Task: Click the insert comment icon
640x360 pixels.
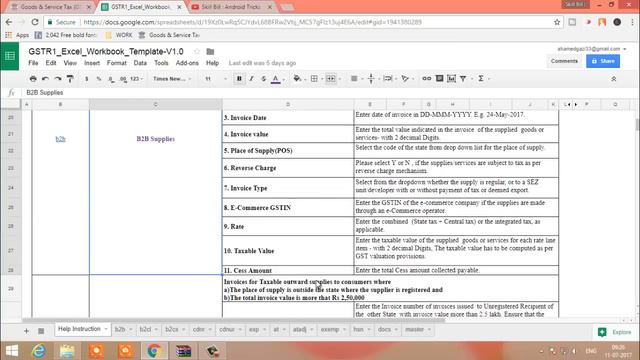Action: pos(439,78)
